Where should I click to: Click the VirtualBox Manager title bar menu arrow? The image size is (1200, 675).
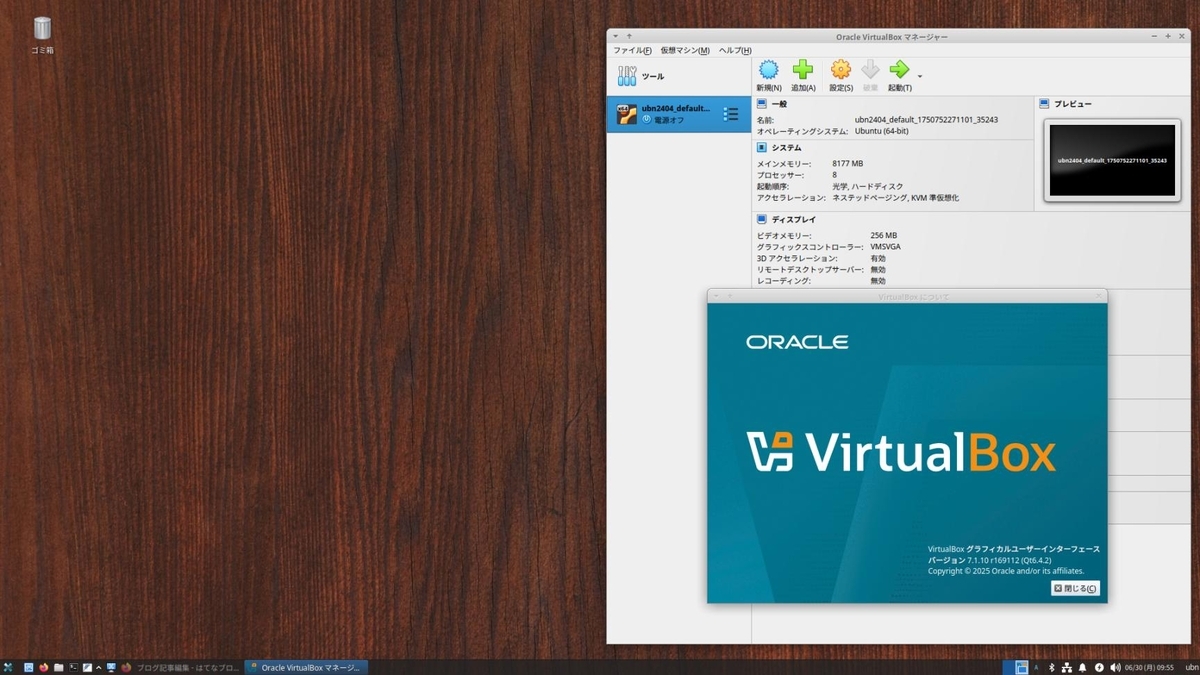tap(617, 36)
